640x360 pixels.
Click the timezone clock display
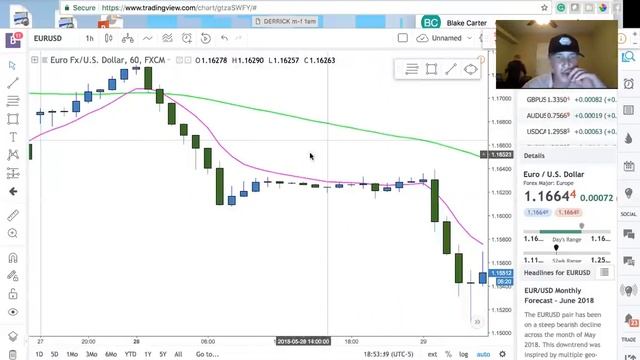(x=388, y=354)
